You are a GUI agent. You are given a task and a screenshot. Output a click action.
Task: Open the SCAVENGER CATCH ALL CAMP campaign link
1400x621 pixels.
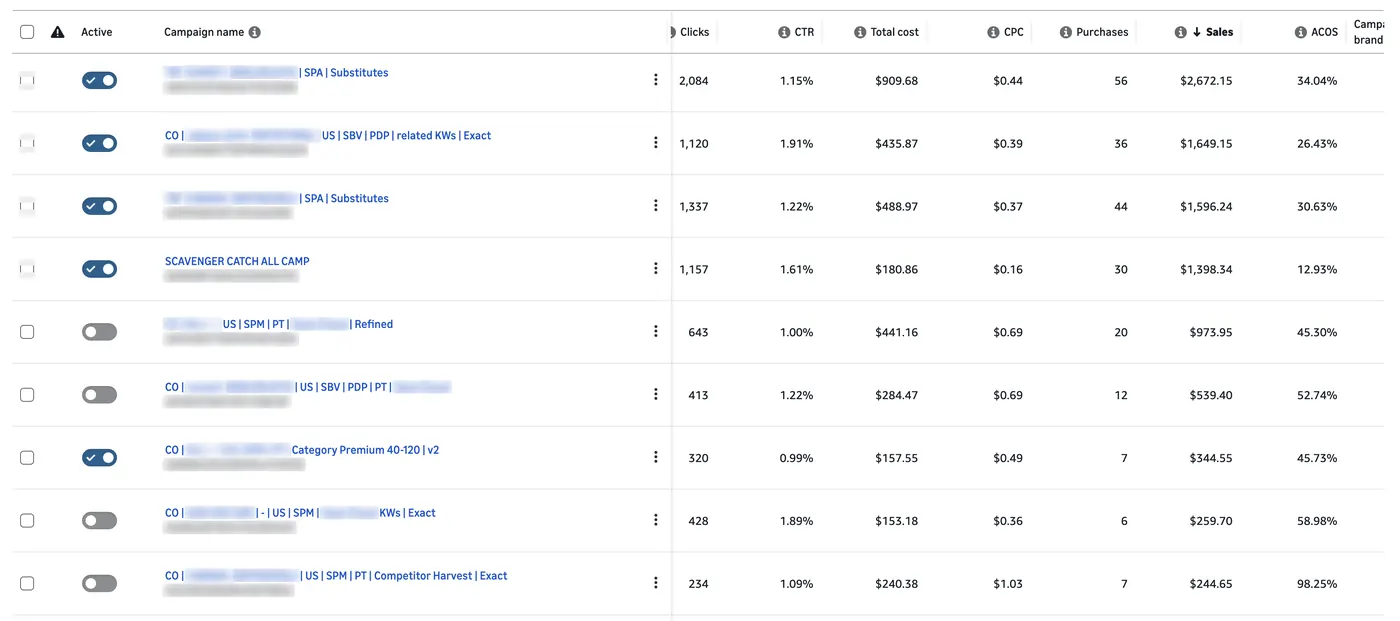pyautogui.click(x=237, y=261)
